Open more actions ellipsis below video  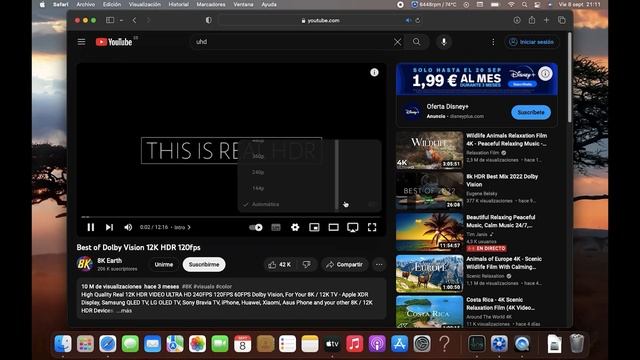[379, 264]
